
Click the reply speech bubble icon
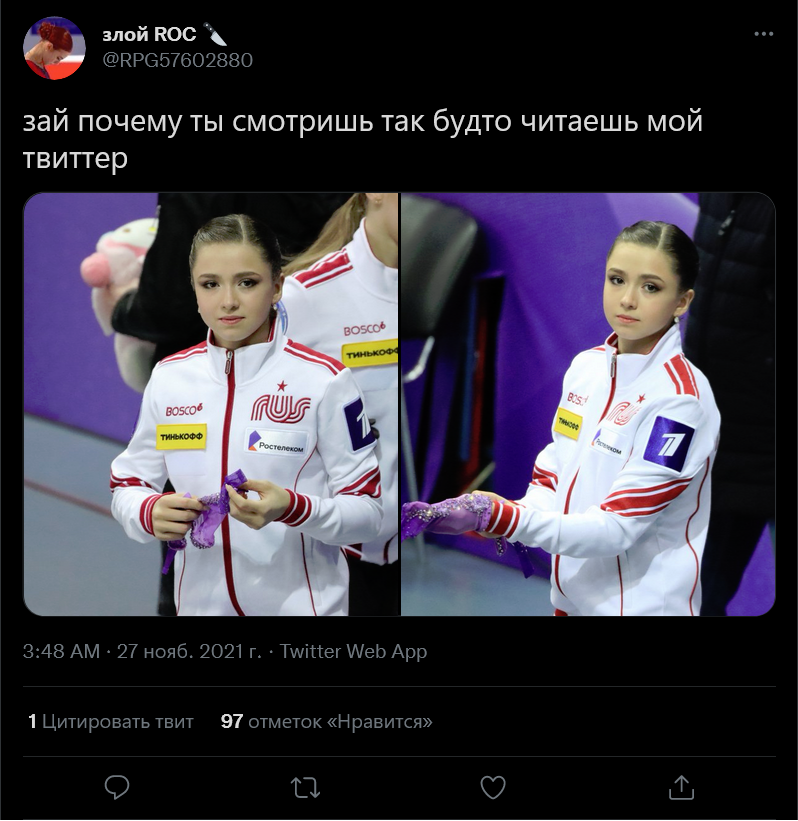(x=117, y=787)
